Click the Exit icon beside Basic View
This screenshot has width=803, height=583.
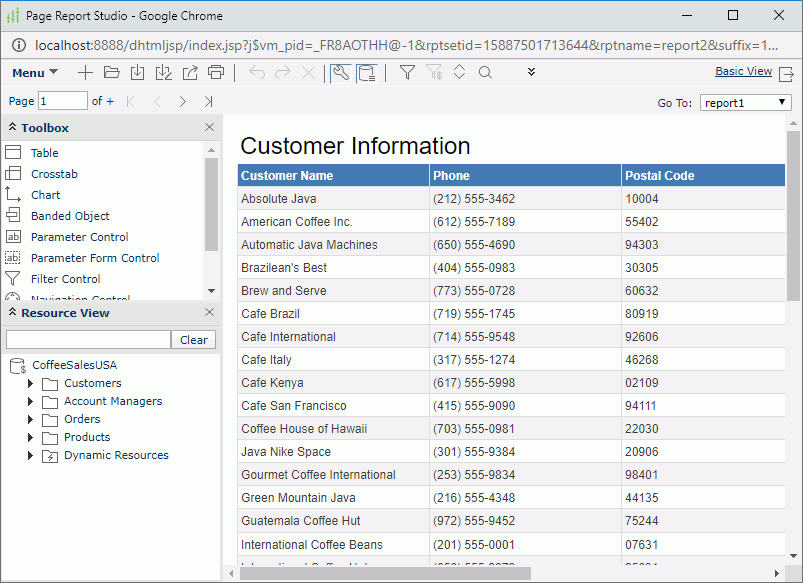coord(787,73)
